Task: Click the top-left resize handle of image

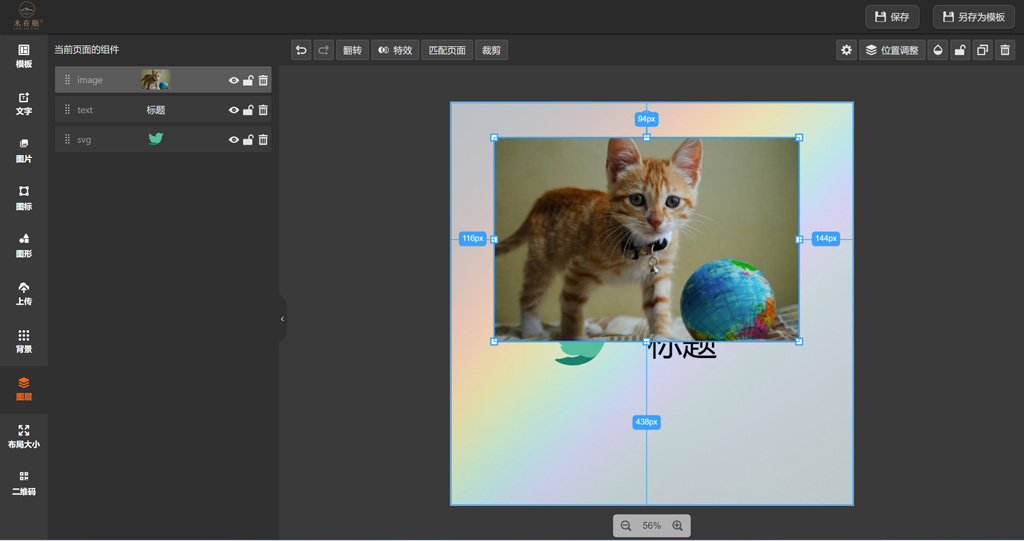Action: pos(494,138)
